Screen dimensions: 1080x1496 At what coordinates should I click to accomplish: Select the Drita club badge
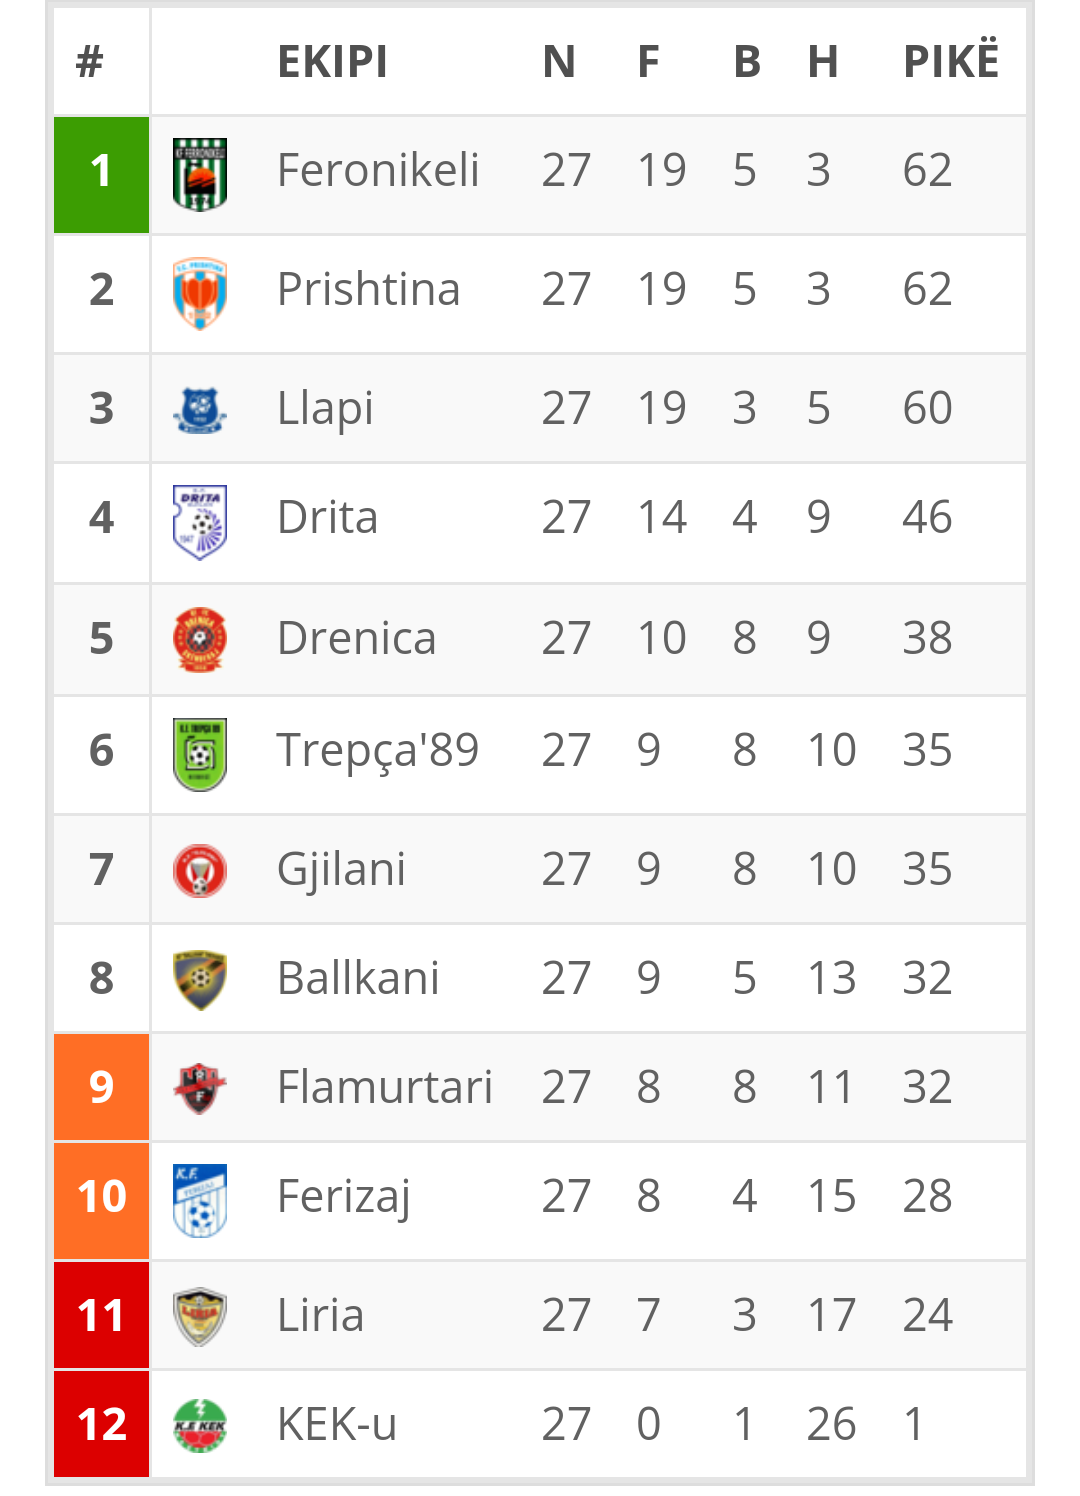coord(200,522)
